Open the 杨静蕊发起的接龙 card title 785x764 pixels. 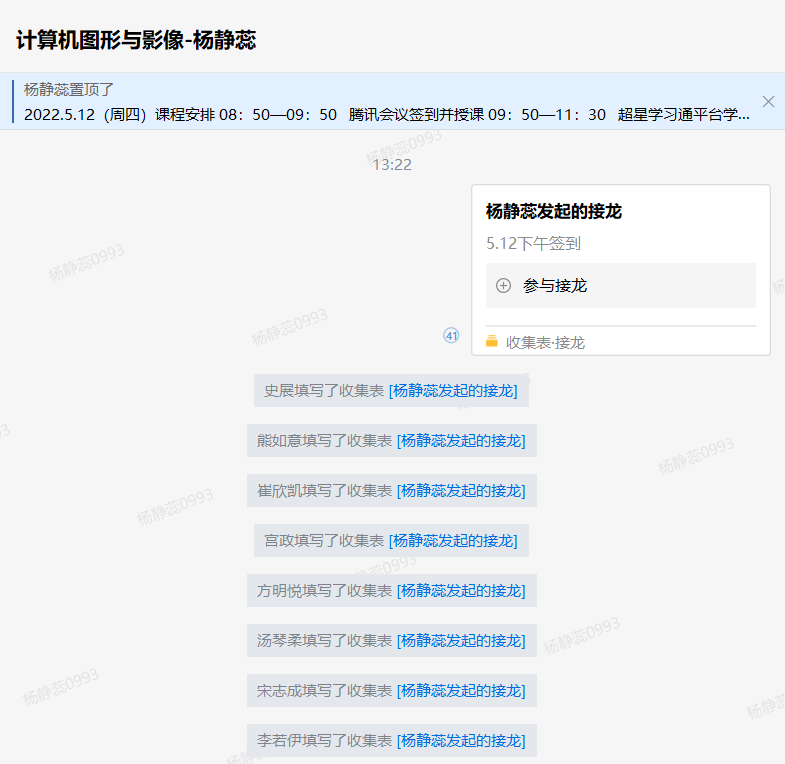coord(554,212)
